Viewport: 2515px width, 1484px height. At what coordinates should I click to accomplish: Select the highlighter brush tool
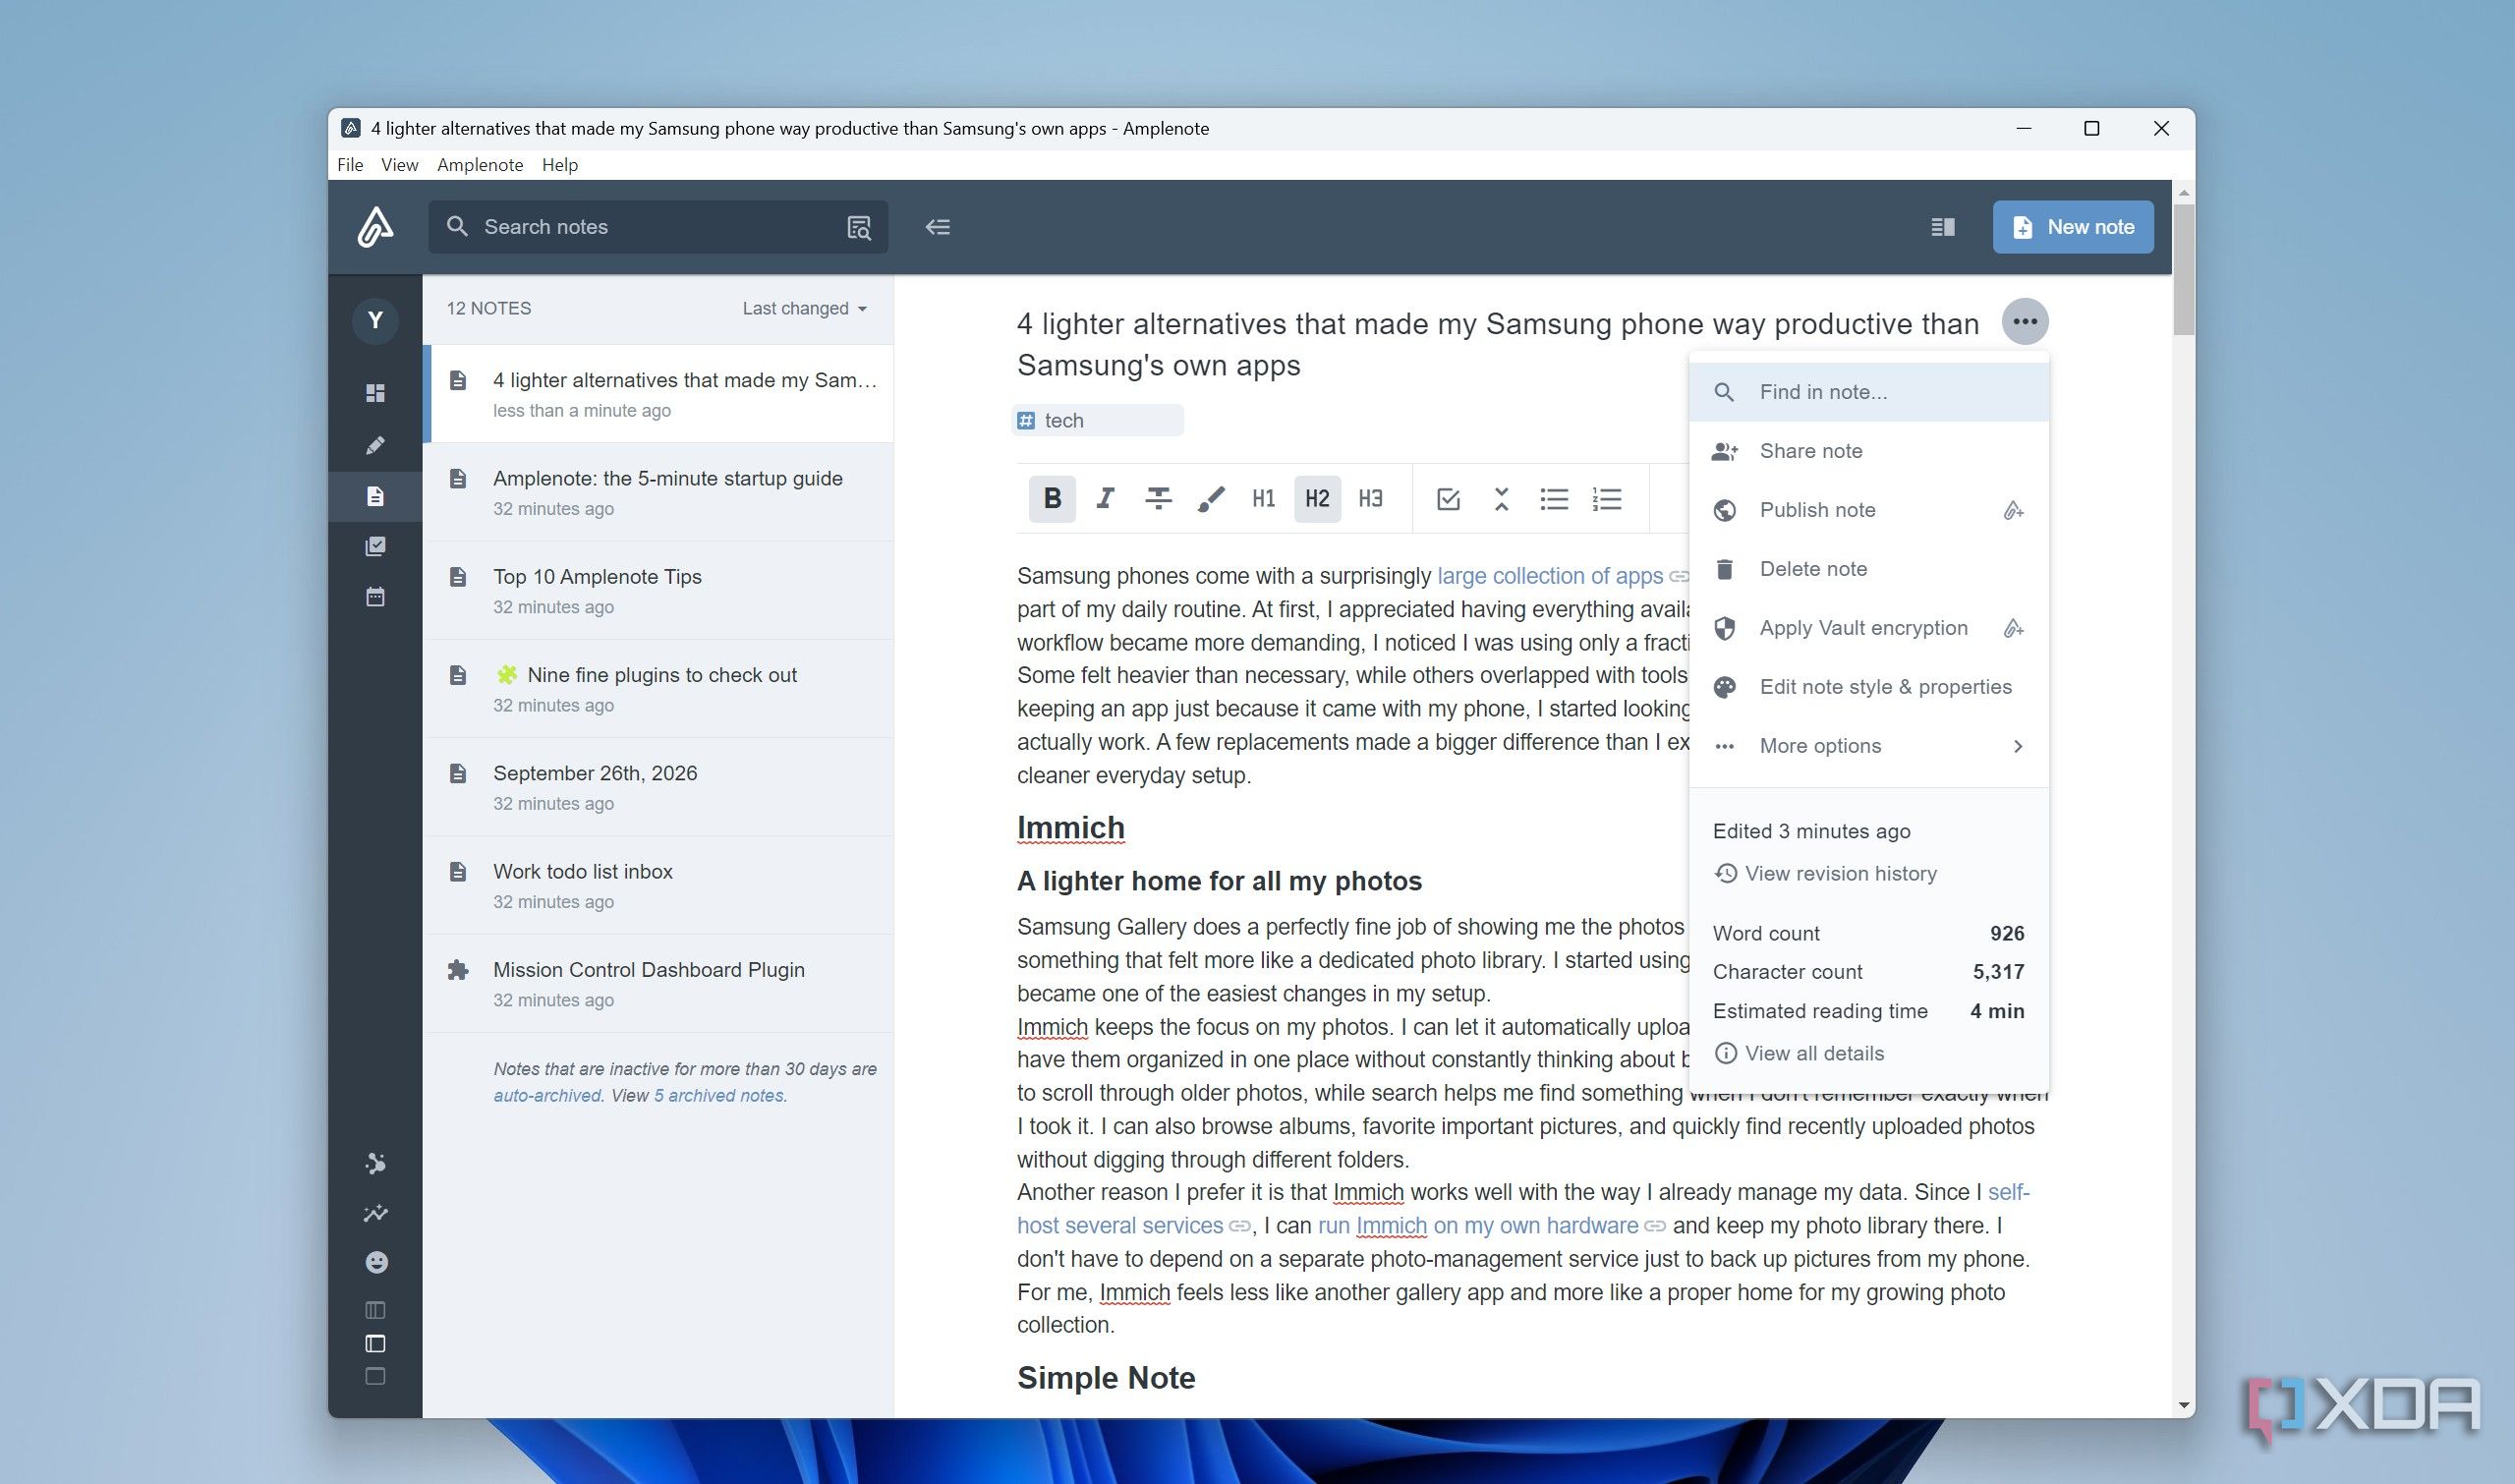[x=1211, y=498]
